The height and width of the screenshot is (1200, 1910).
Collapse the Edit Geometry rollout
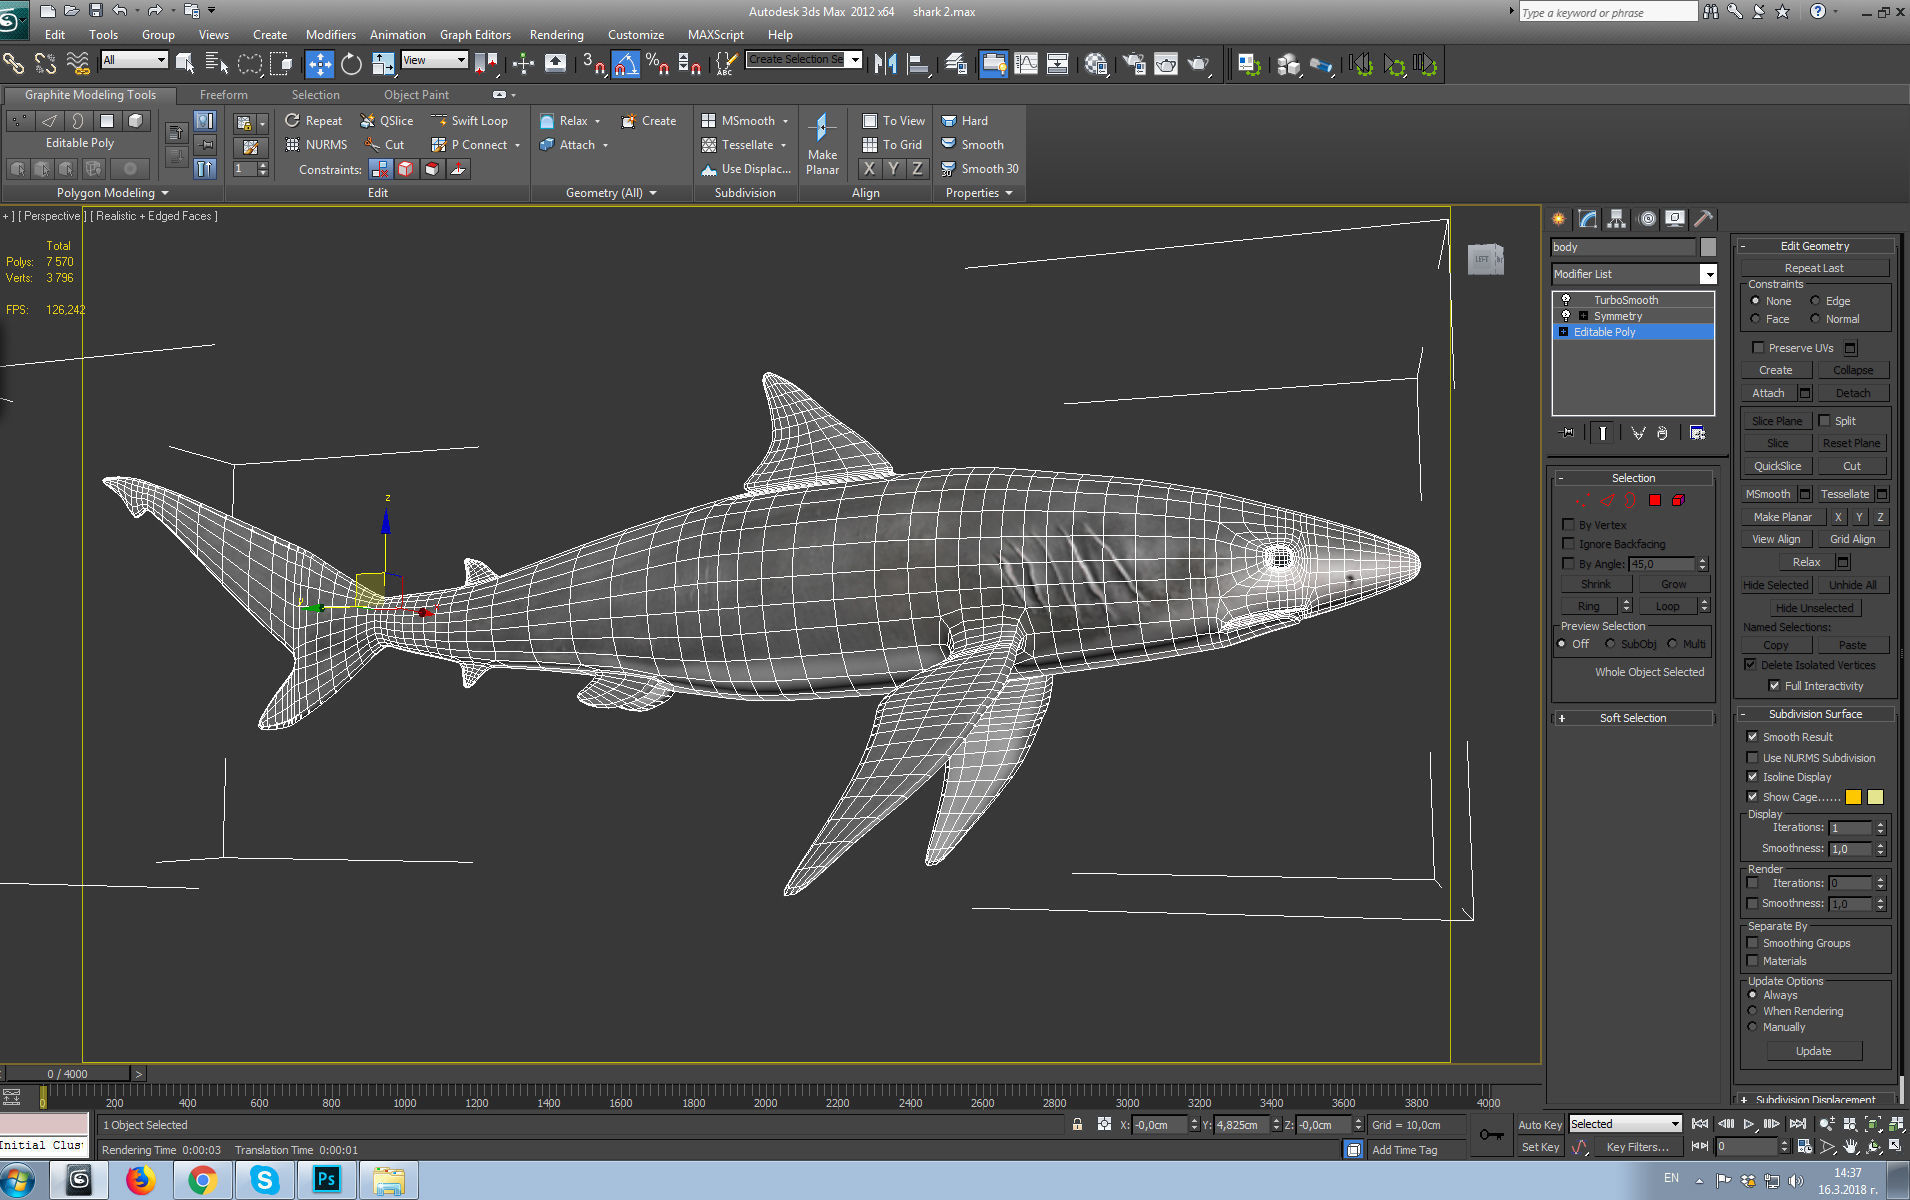tap(1815, 246)
